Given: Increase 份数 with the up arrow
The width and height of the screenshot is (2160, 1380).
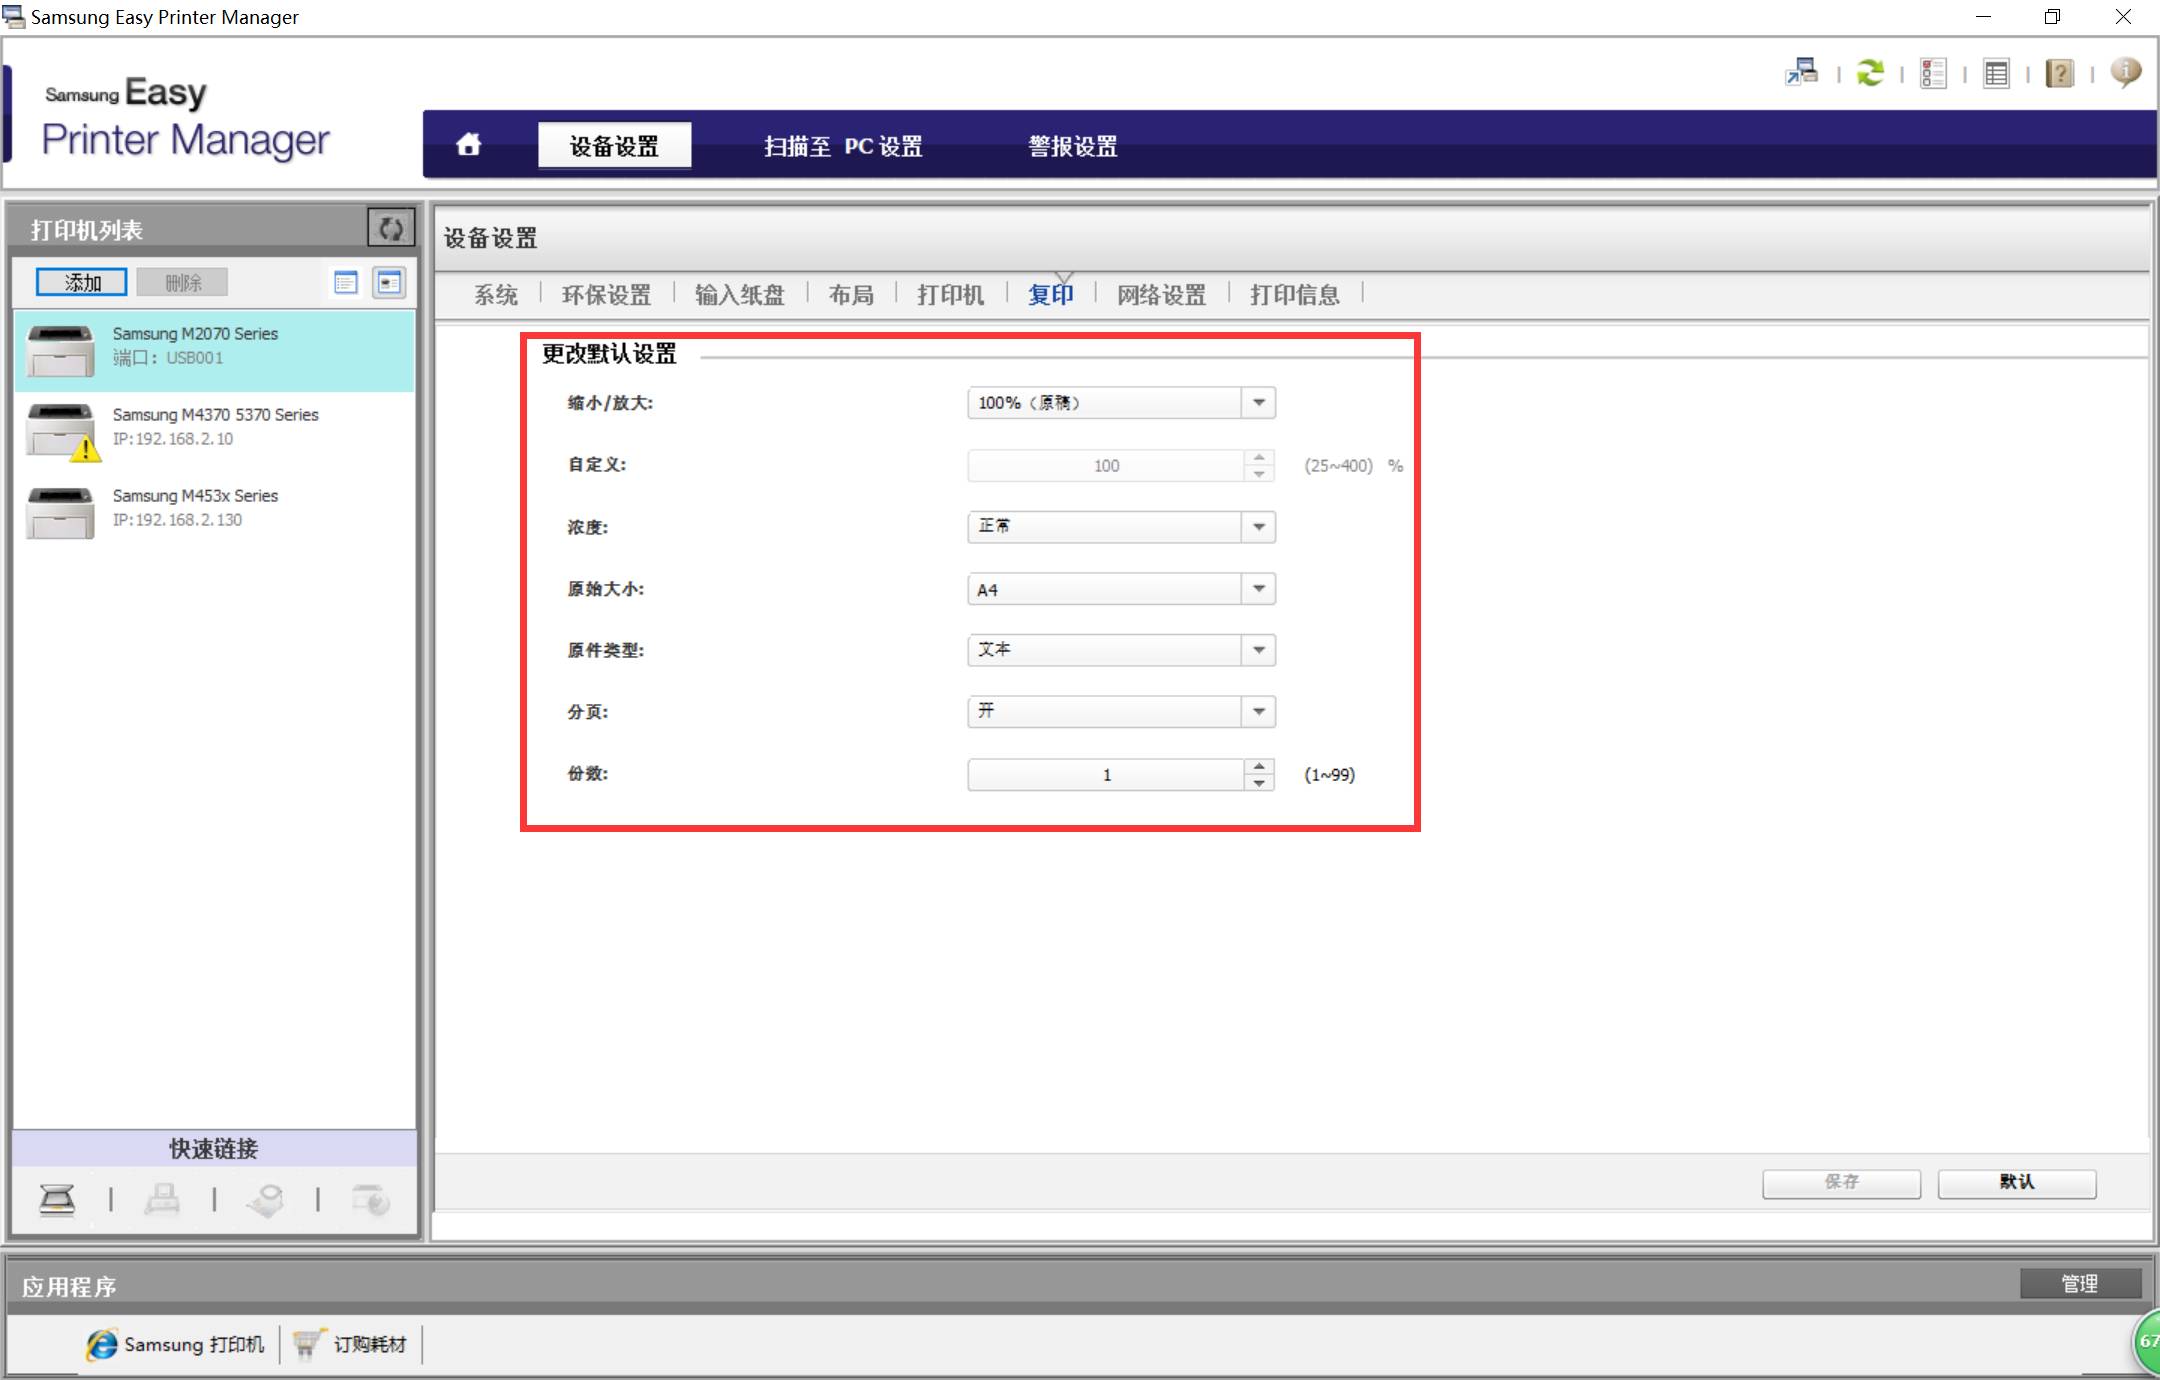Looking at the screenshot, I should coord(1259,767).
